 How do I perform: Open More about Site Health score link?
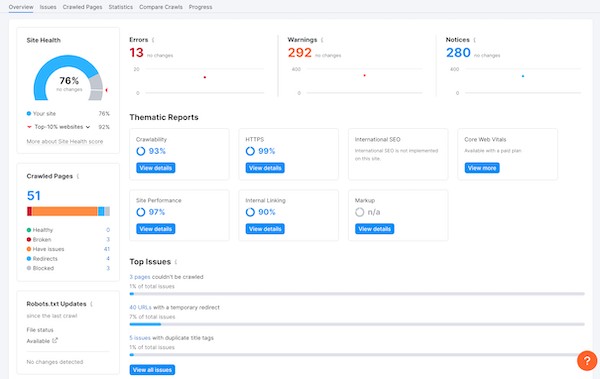click(65, 141)
